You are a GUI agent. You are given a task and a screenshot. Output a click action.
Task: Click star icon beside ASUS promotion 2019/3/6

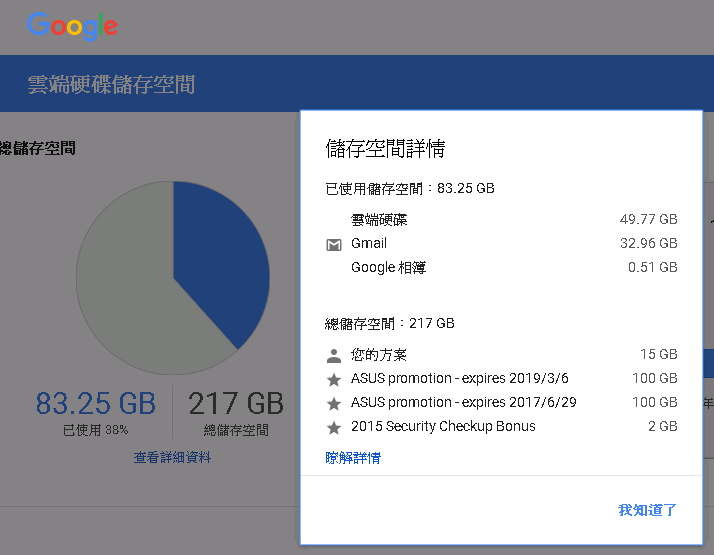click(x=334, y=379)
